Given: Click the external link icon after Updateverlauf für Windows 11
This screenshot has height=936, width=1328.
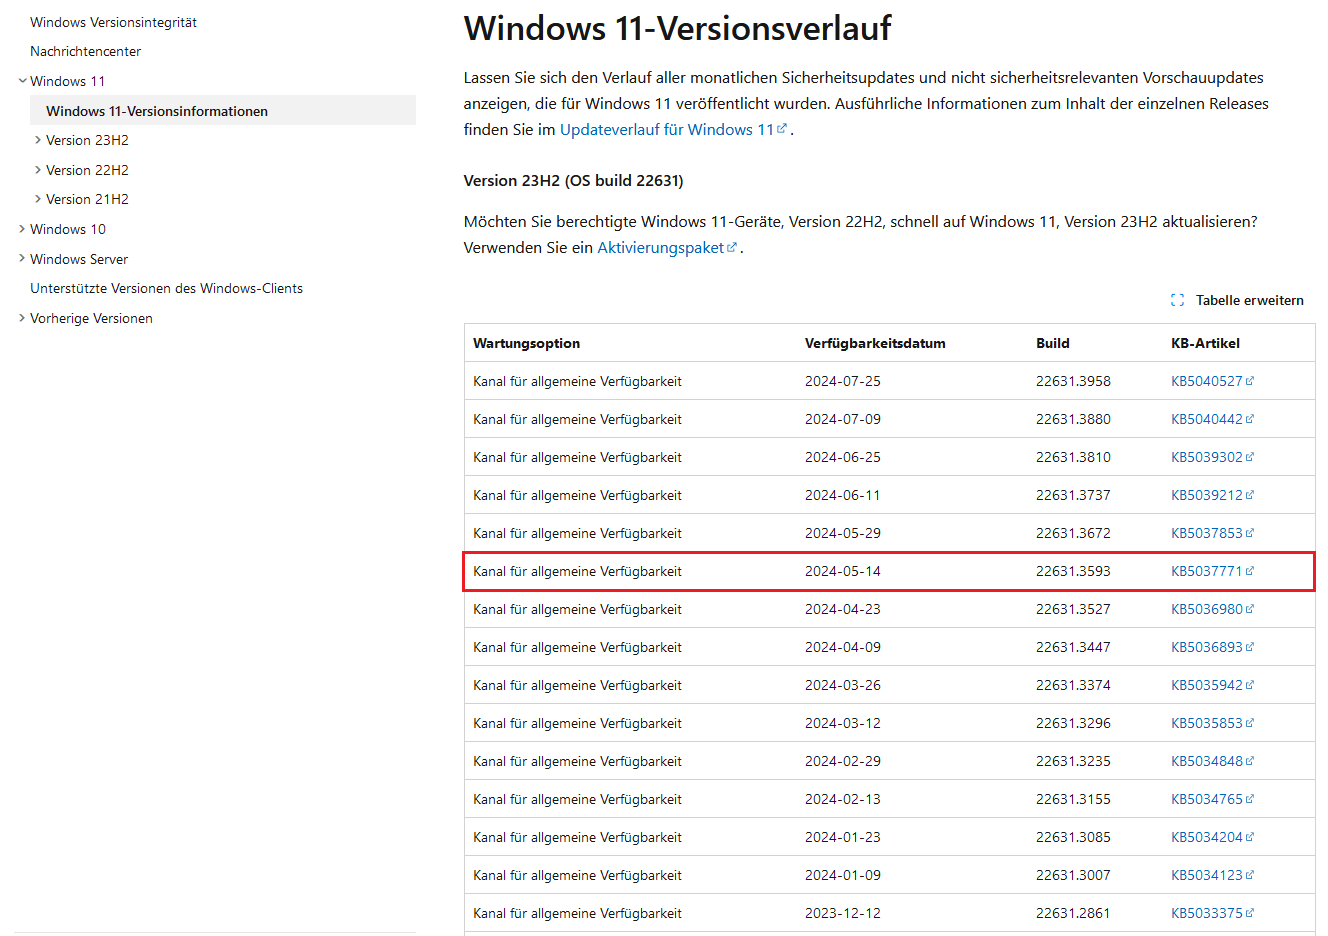Looking at the screenshot, I should point(782,128).
